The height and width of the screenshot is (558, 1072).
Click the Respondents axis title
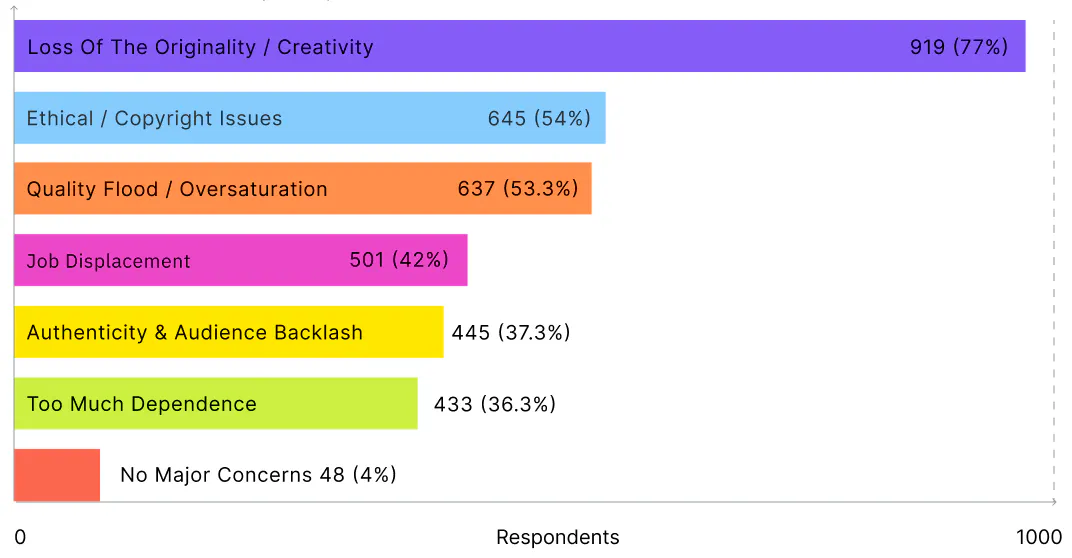(x=558, y=537)
